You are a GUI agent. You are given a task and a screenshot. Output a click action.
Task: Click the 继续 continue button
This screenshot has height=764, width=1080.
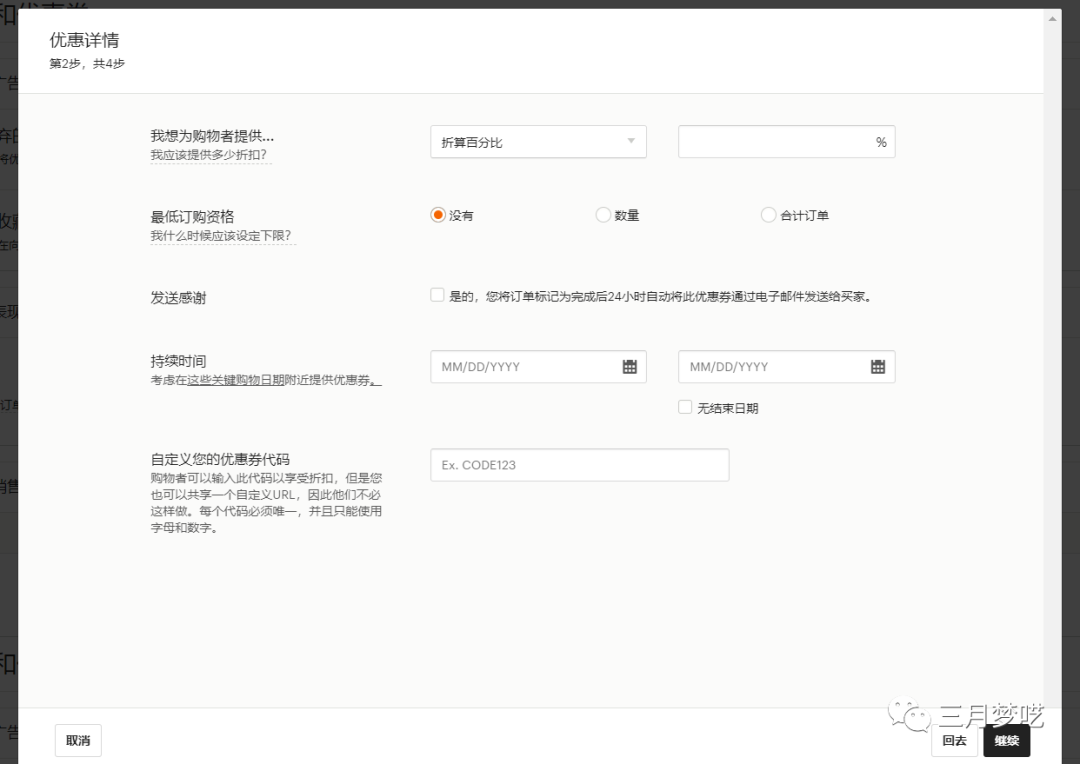pyautogui.click(x=1006, y=740)
